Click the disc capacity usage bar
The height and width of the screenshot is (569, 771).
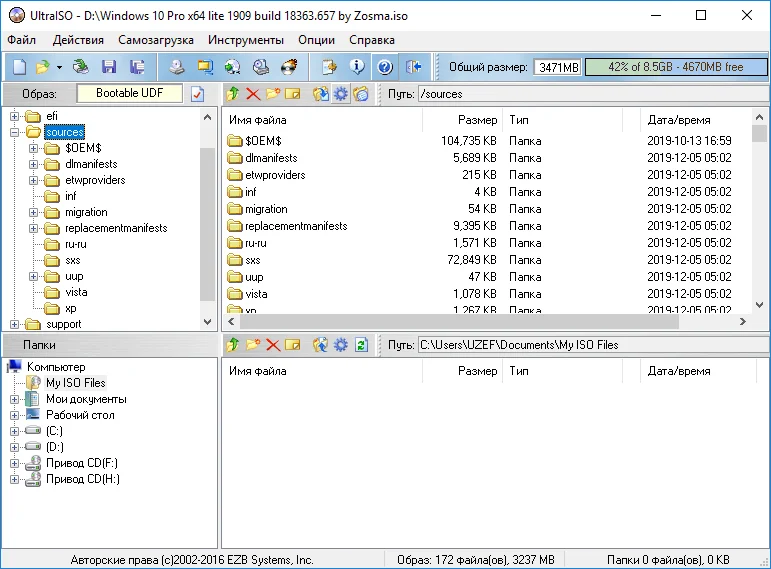[x=673, y=67]
